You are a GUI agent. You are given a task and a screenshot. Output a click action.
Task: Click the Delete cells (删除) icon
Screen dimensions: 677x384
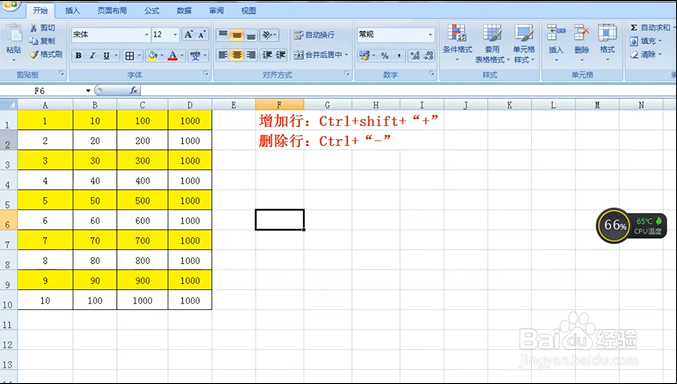click(582, 33)
